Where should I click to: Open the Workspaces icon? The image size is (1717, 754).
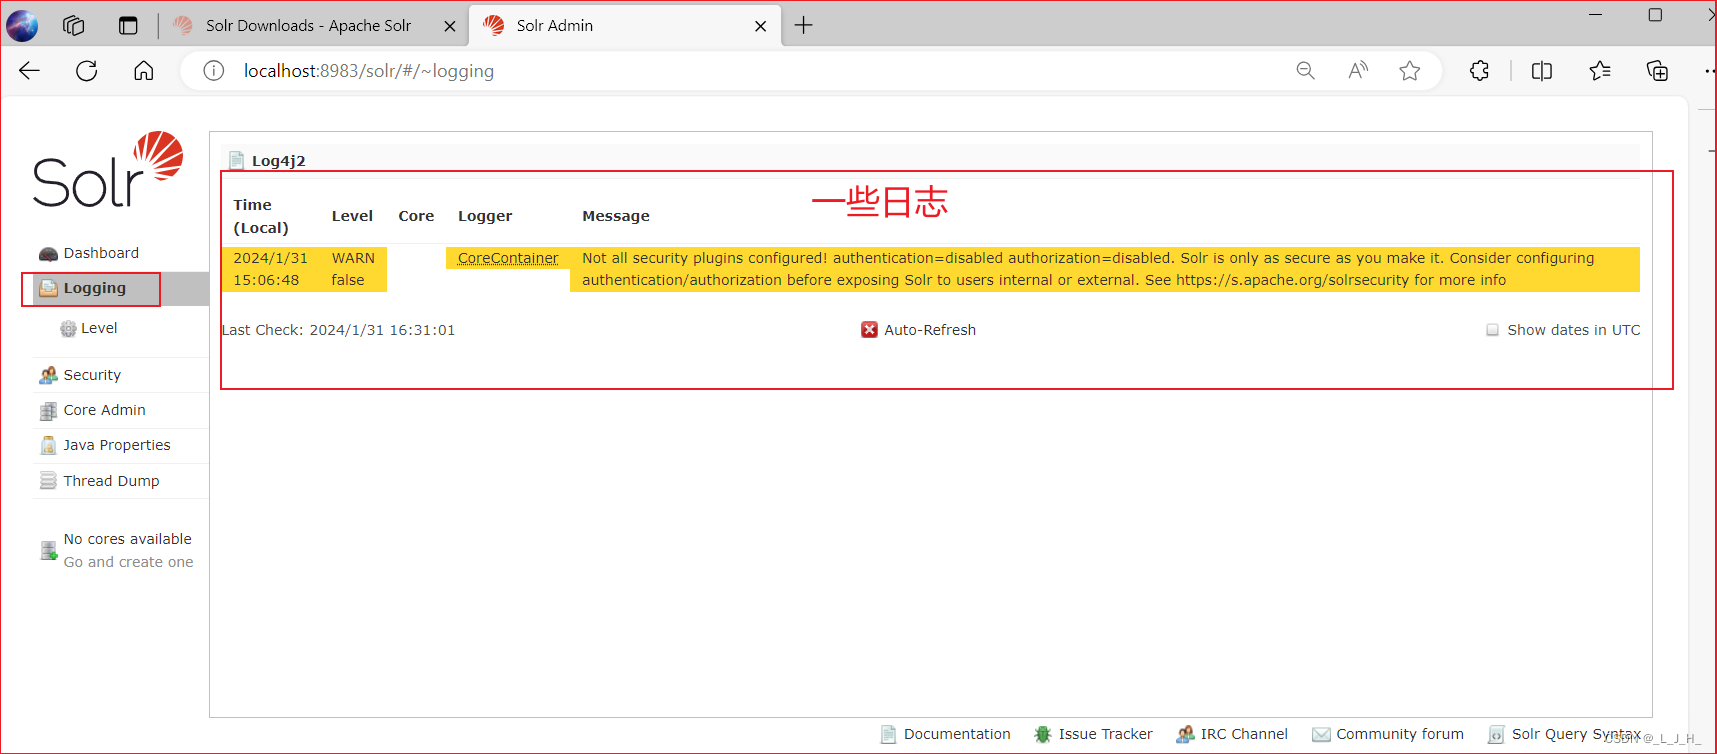pyautogui.click(x=74, y=26)
